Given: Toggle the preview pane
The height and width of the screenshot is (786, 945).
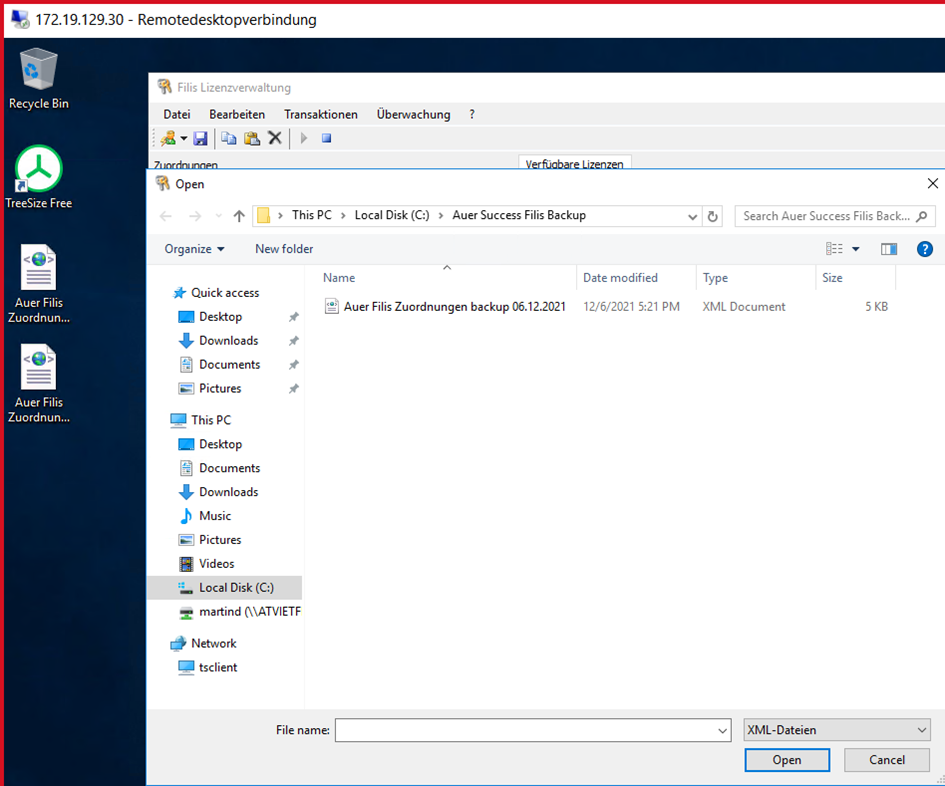Looking at the screenshot, I should pos(889,249).
